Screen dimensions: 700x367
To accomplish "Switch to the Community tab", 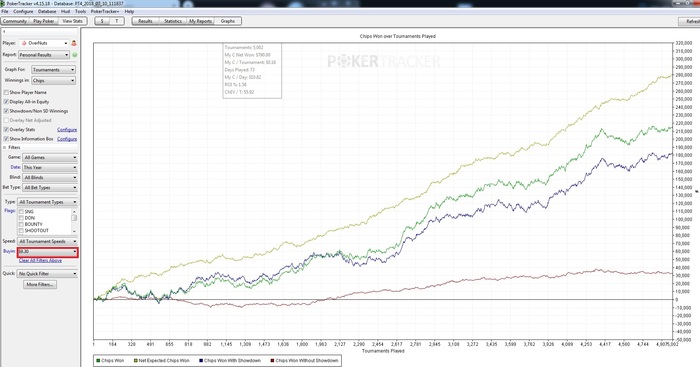I will pyautogui.click(x=15, y=21).
